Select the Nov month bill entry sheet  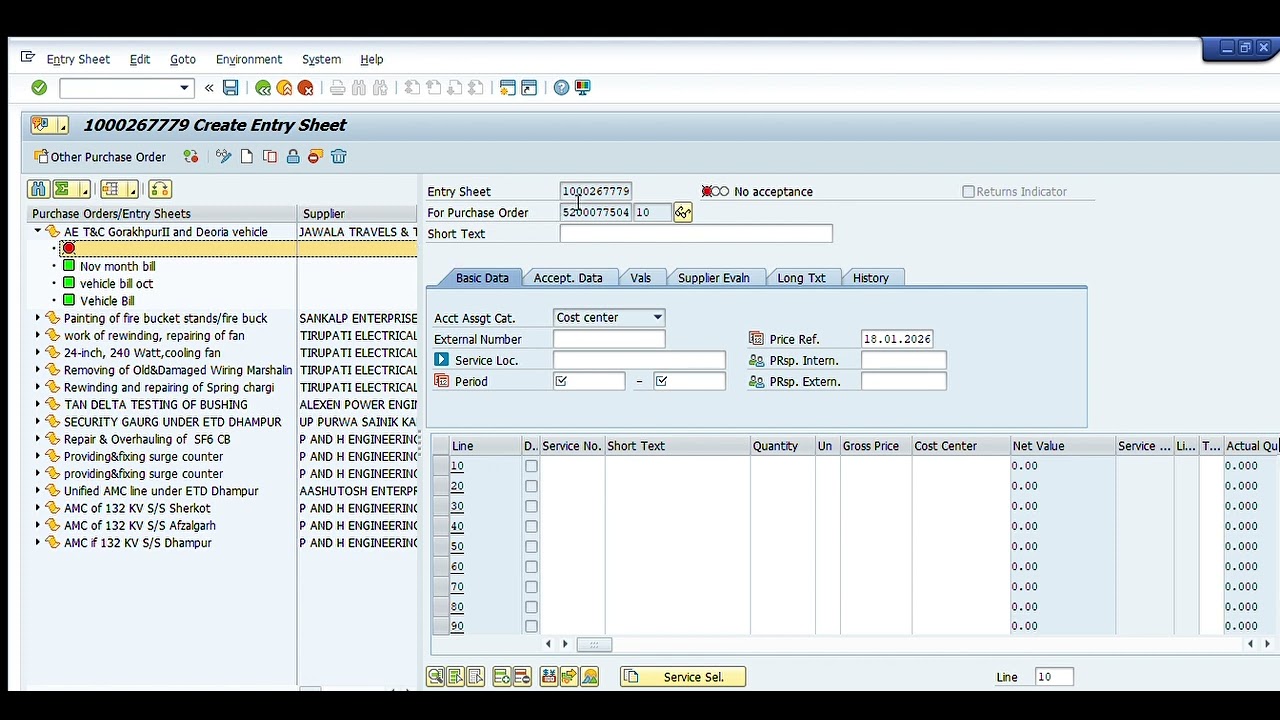117,266
